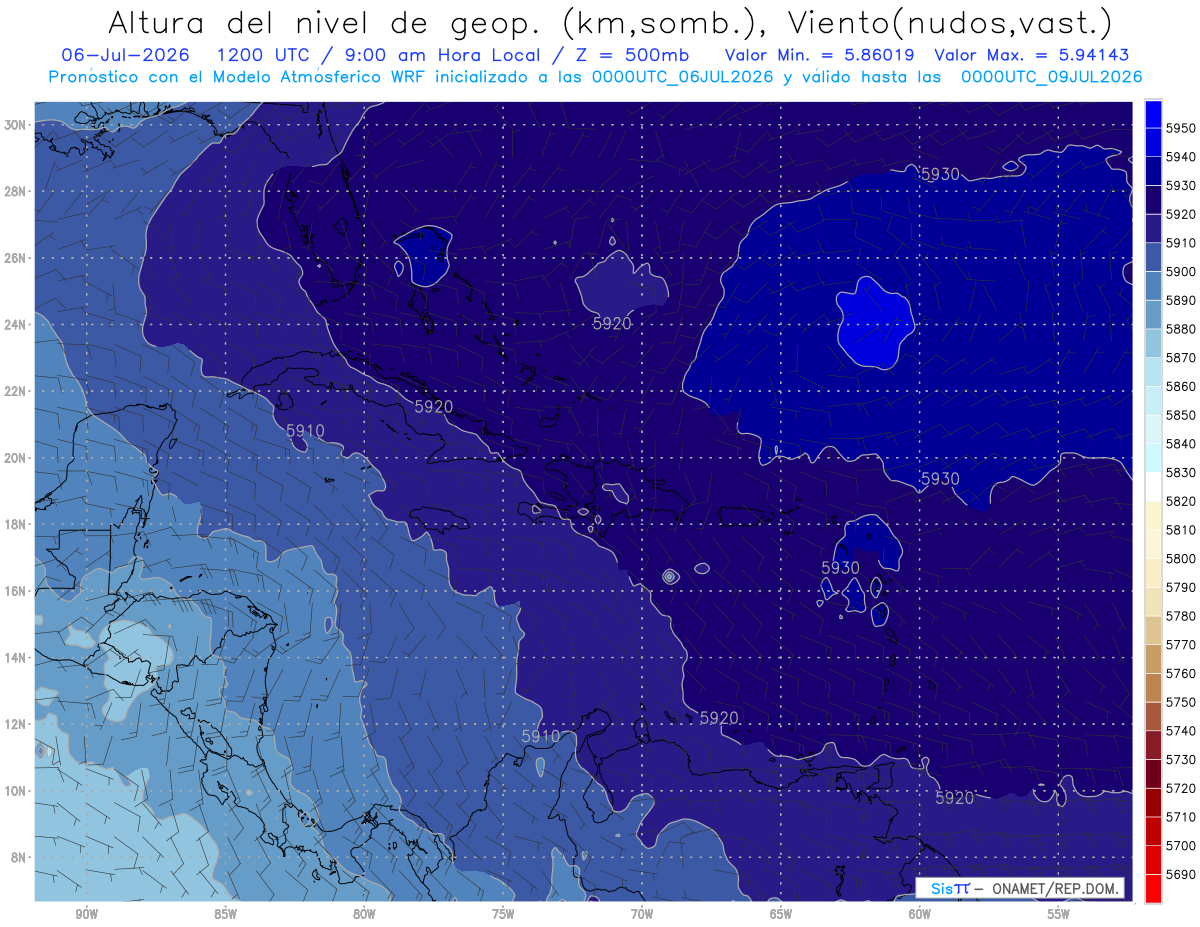Click 'Valor Min. = 5.86019' value
The width and height of the screenshot is (1200, 927).
click(x=820, y=55)
